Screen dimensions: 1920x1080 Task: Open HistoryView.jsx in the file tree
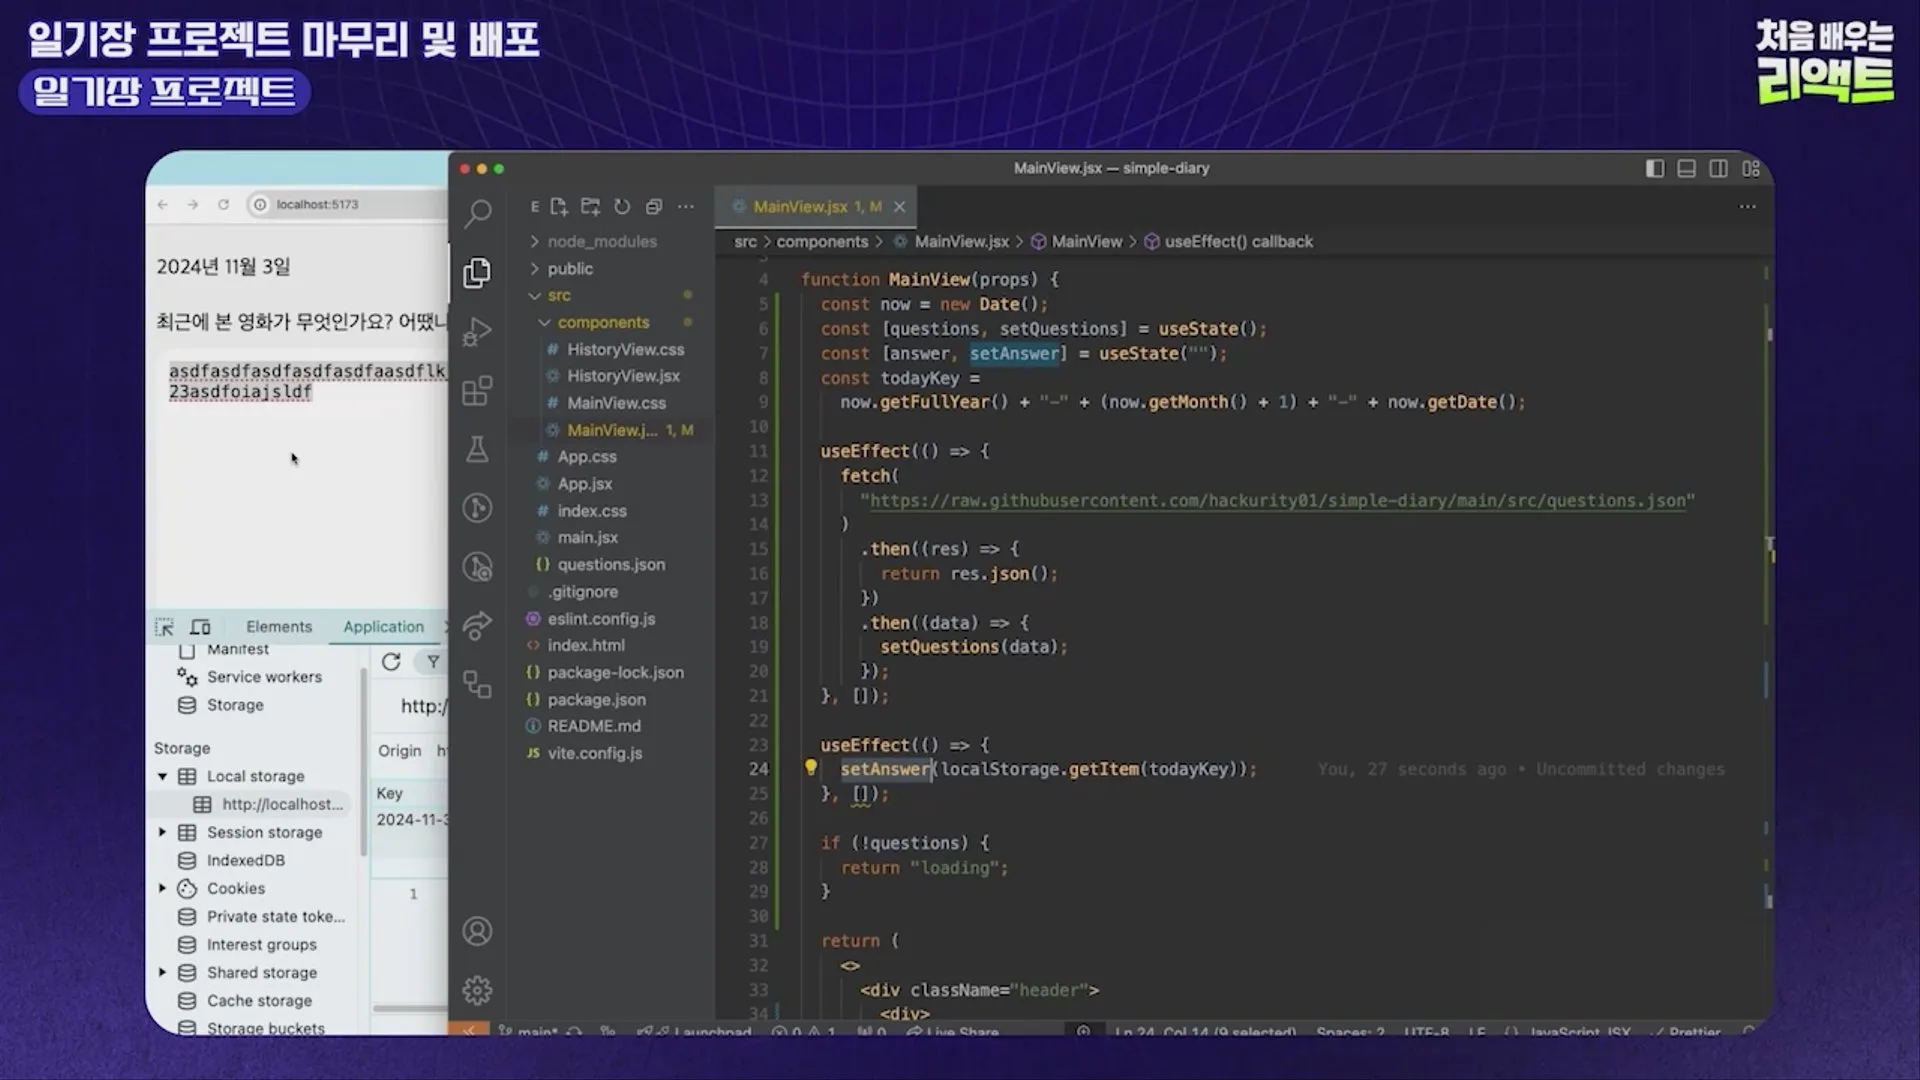[623, 376]
